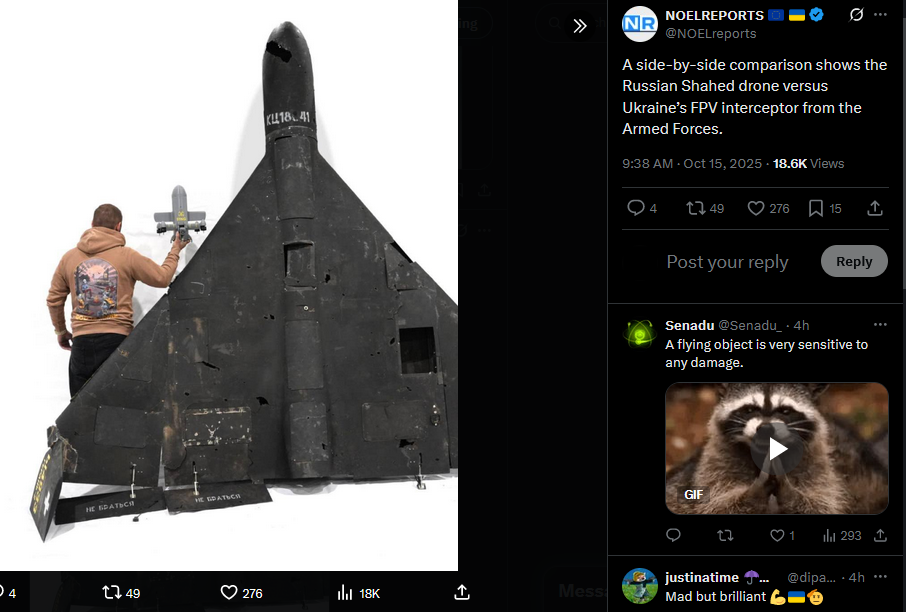The height and width of the screenshot is (612, 906).
Task: Click the Post your reply field
Action: point(727,262)
